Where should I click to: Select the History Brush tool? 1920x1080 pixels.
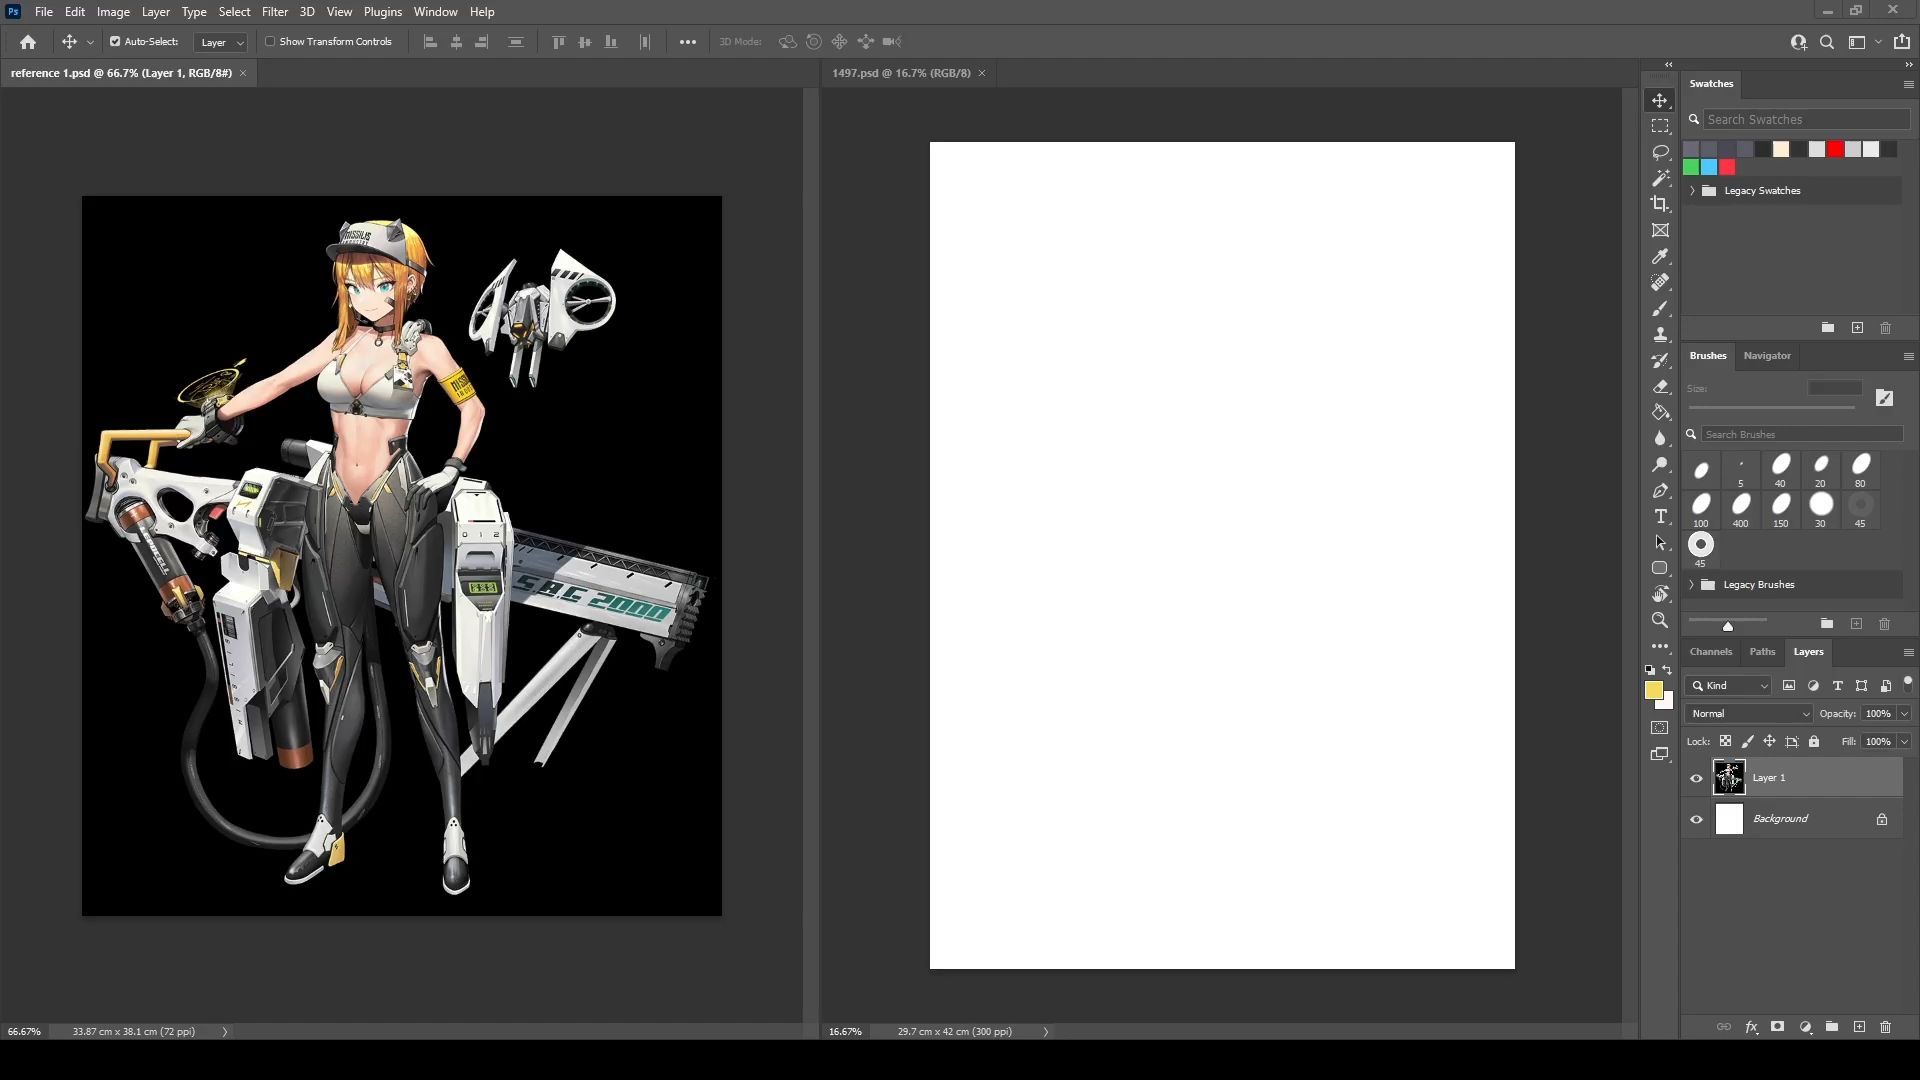click(1660, 360)
